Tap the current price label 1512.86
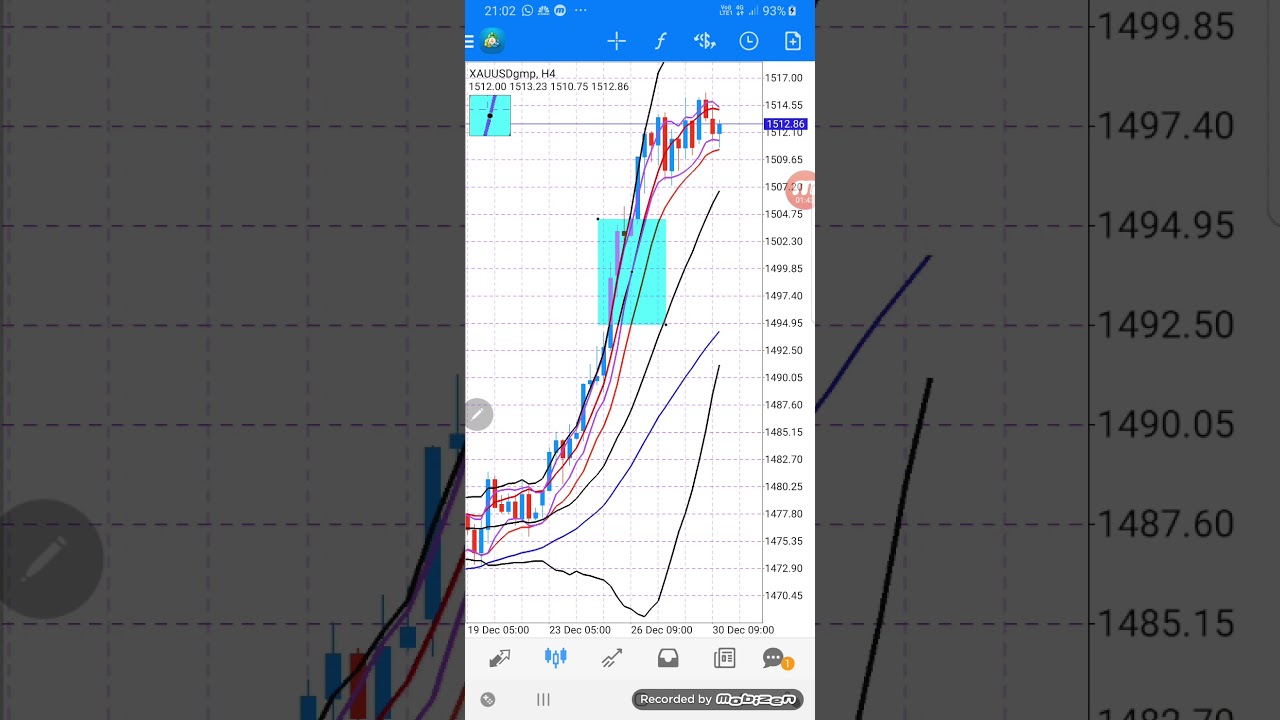Screen dimensions: 1280x720 tap(785, 124)
